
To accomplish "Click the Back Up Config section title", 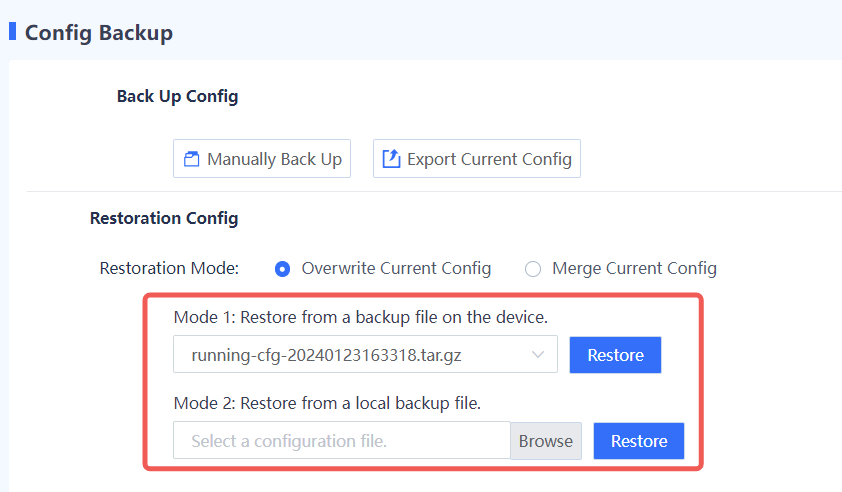I will [x=177, y=97].
